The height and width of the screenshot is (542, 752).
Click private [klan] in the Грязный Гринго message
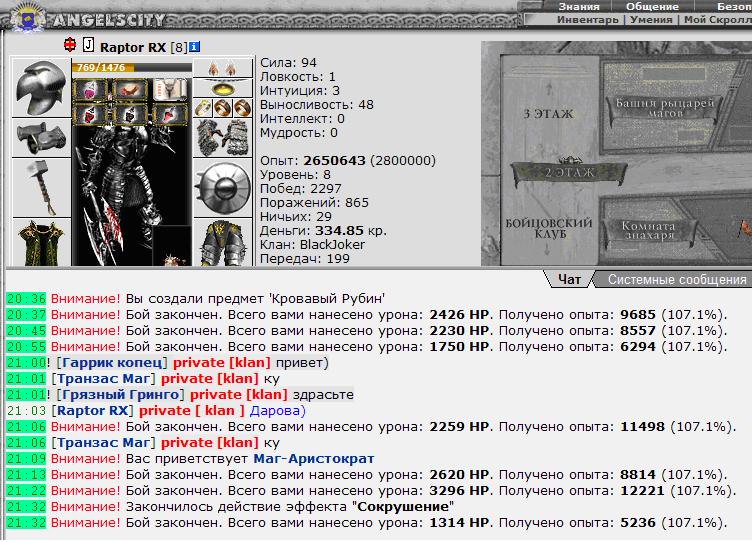239,395
